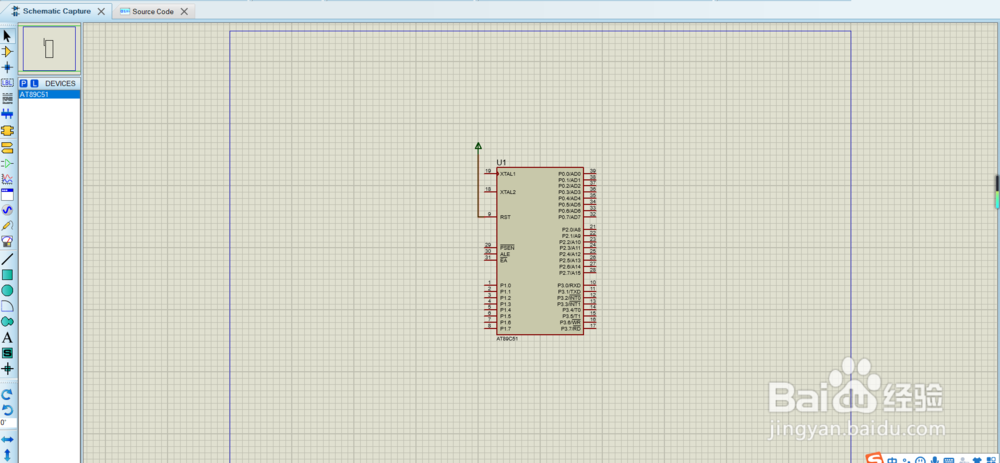Select the 2D Graphics Arc tool

(8, 306)
